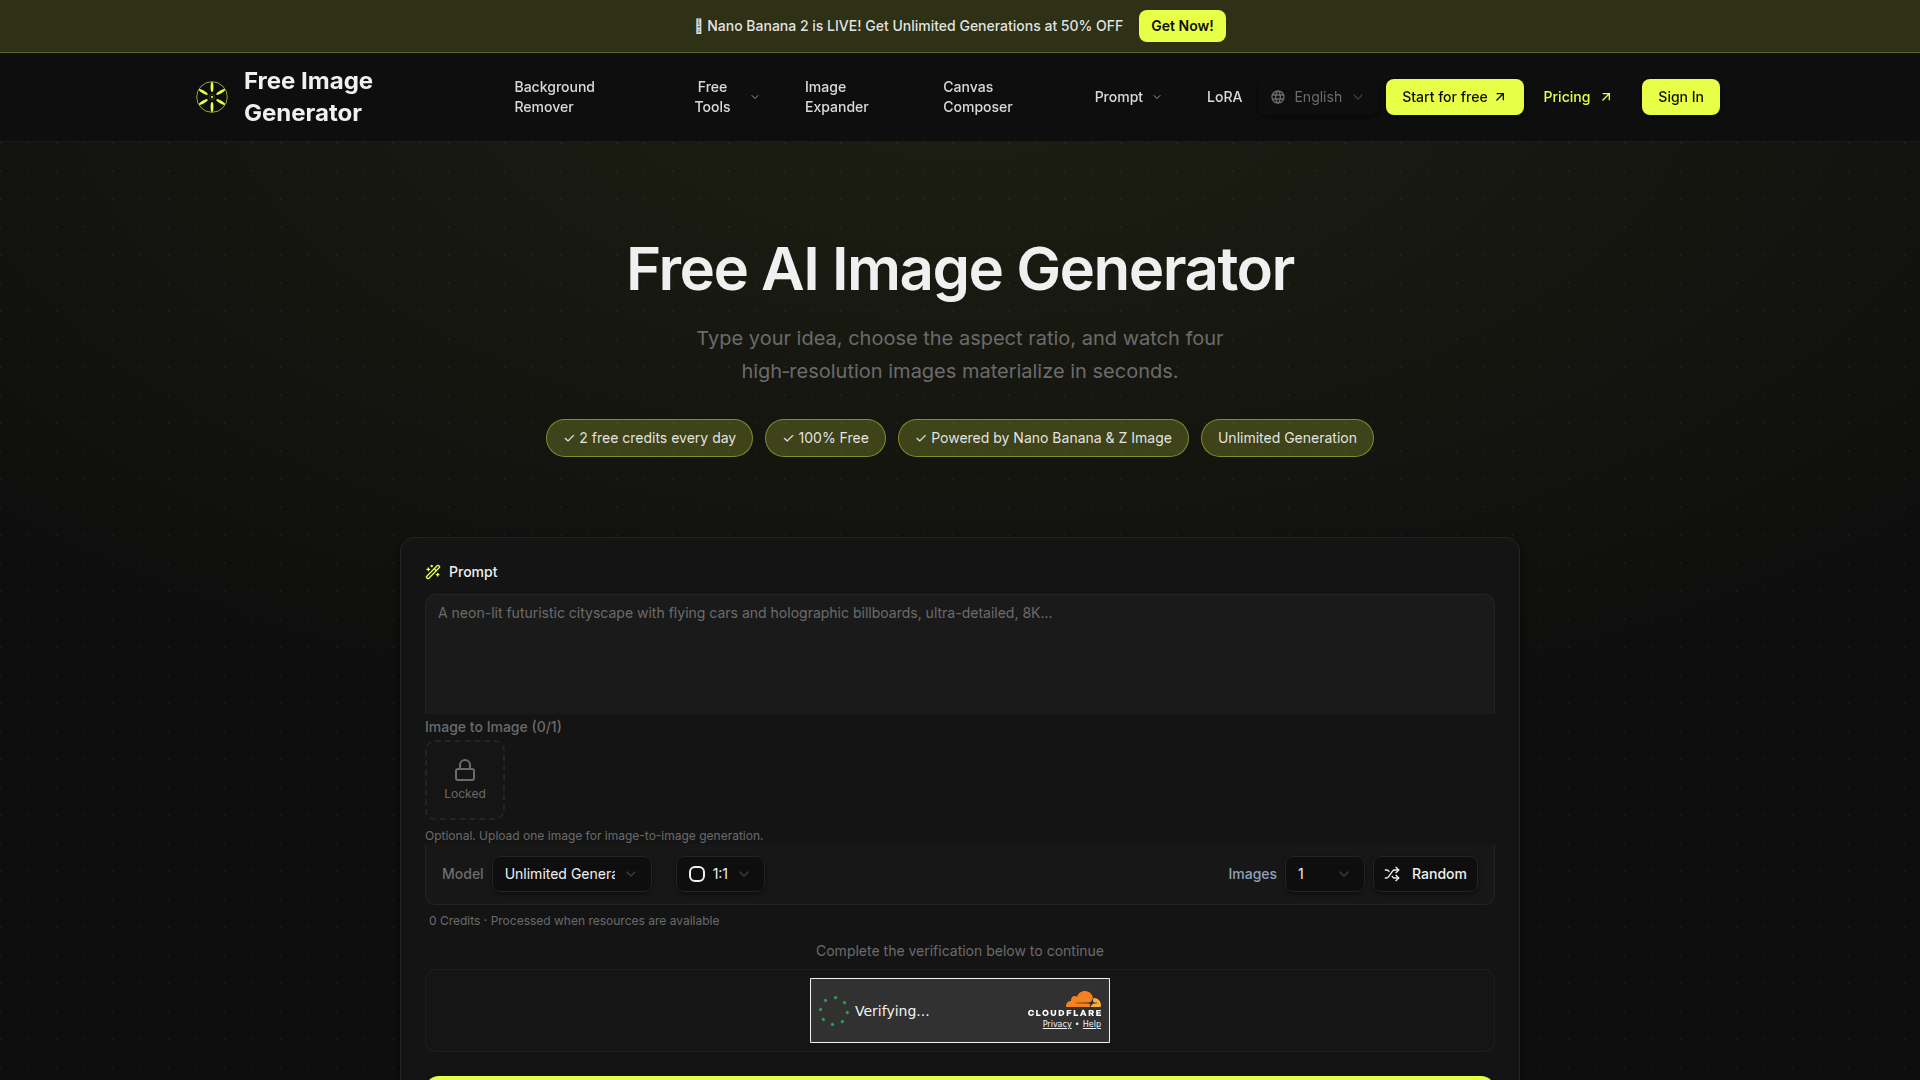Image resolution: width=1920 pixels, height=1080 pixels.
Task: Click the Cloudflare Privacy link
Action: (x=1056, y=1024)
